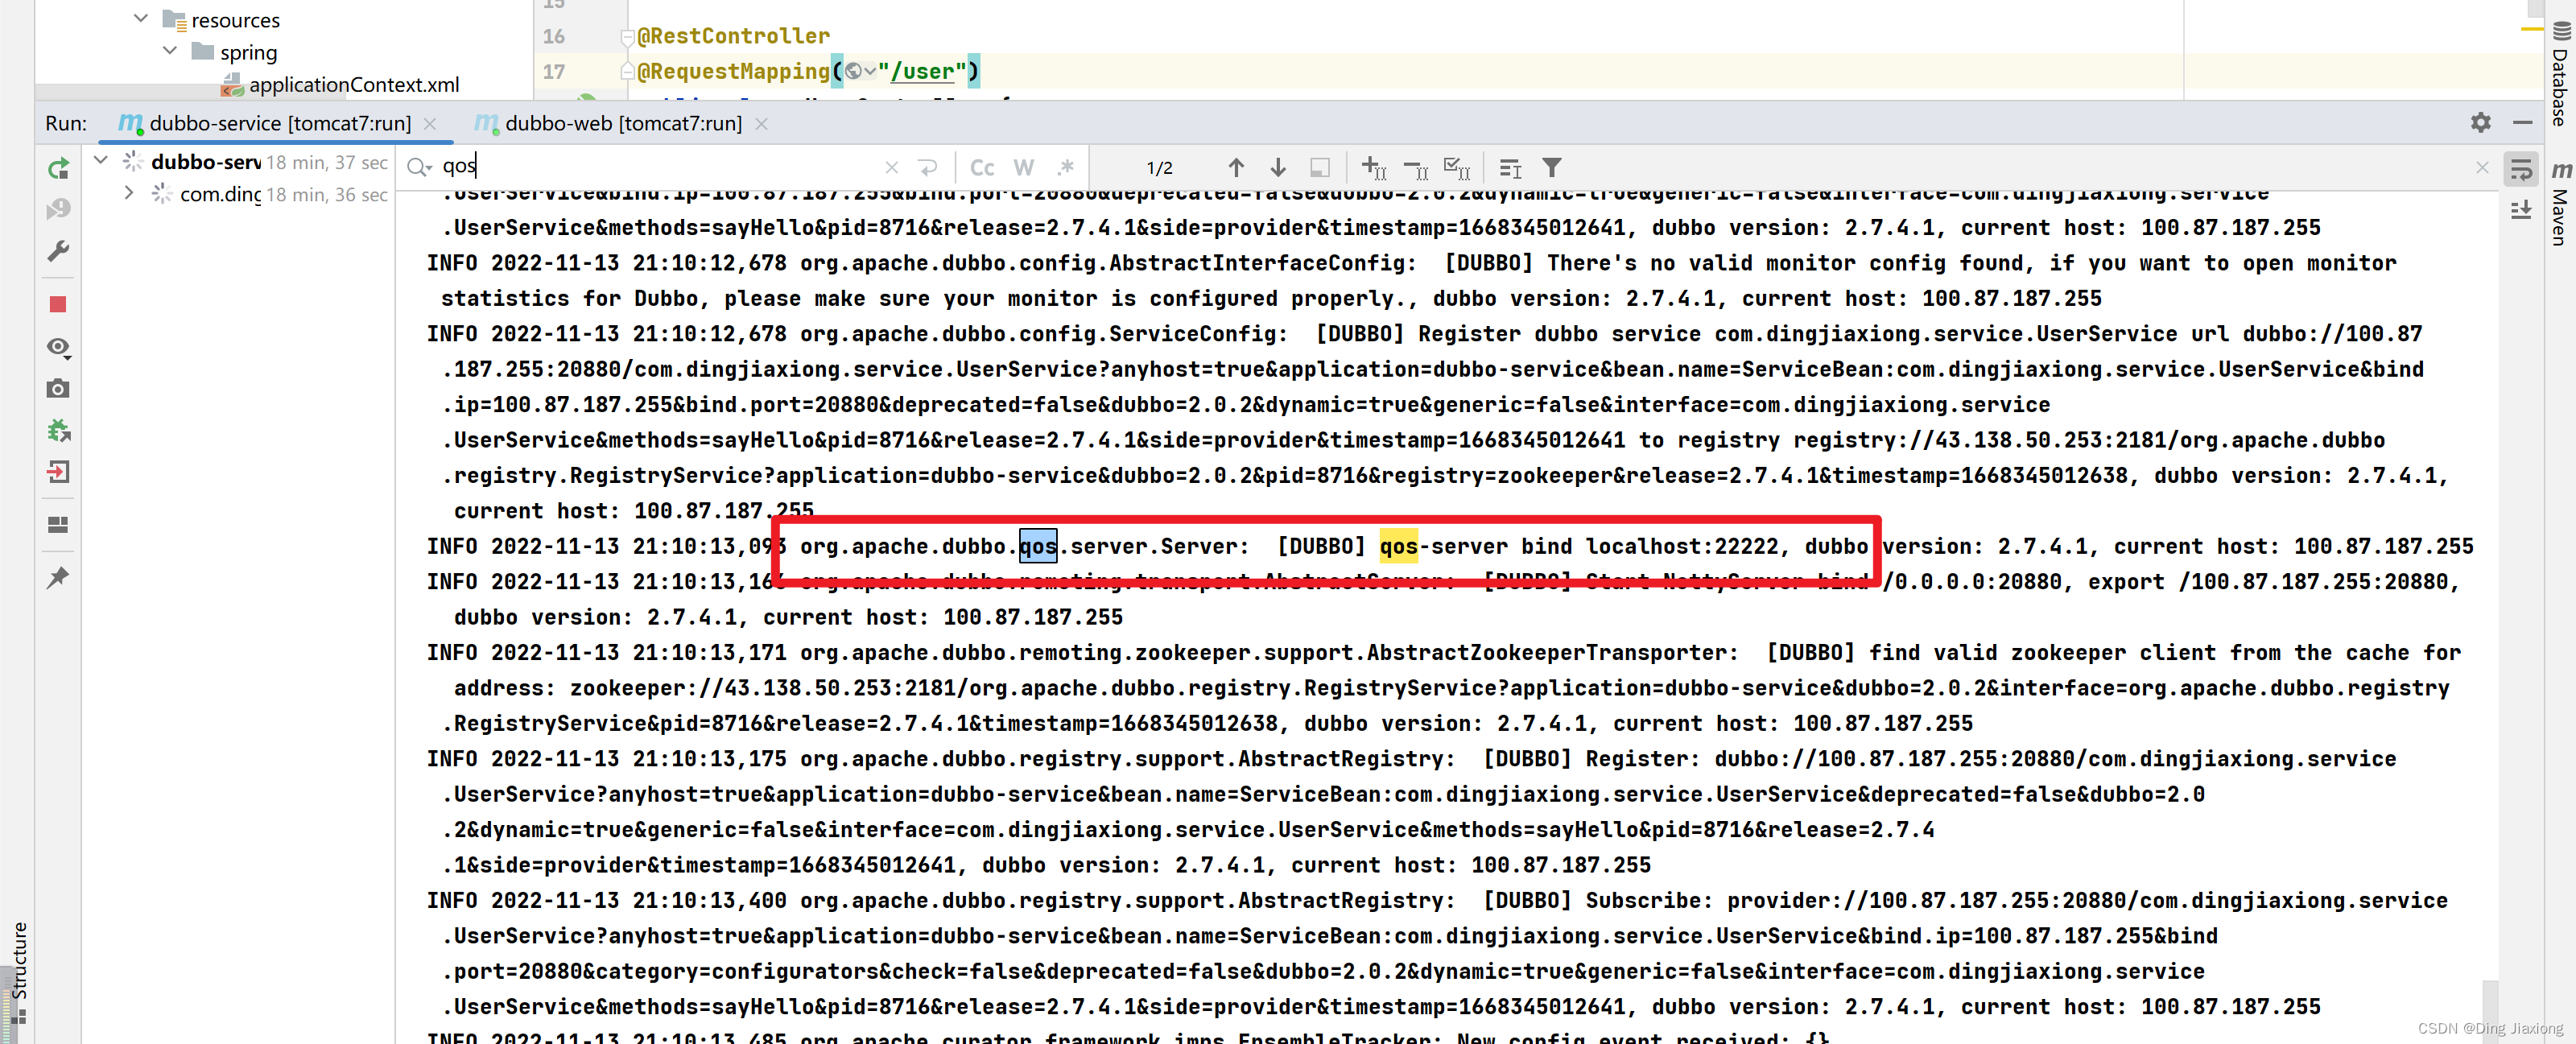Expand the com.ding tree node
Image resolution: width=2576 pixels, height=1044 pixels.
click(129, 192)
